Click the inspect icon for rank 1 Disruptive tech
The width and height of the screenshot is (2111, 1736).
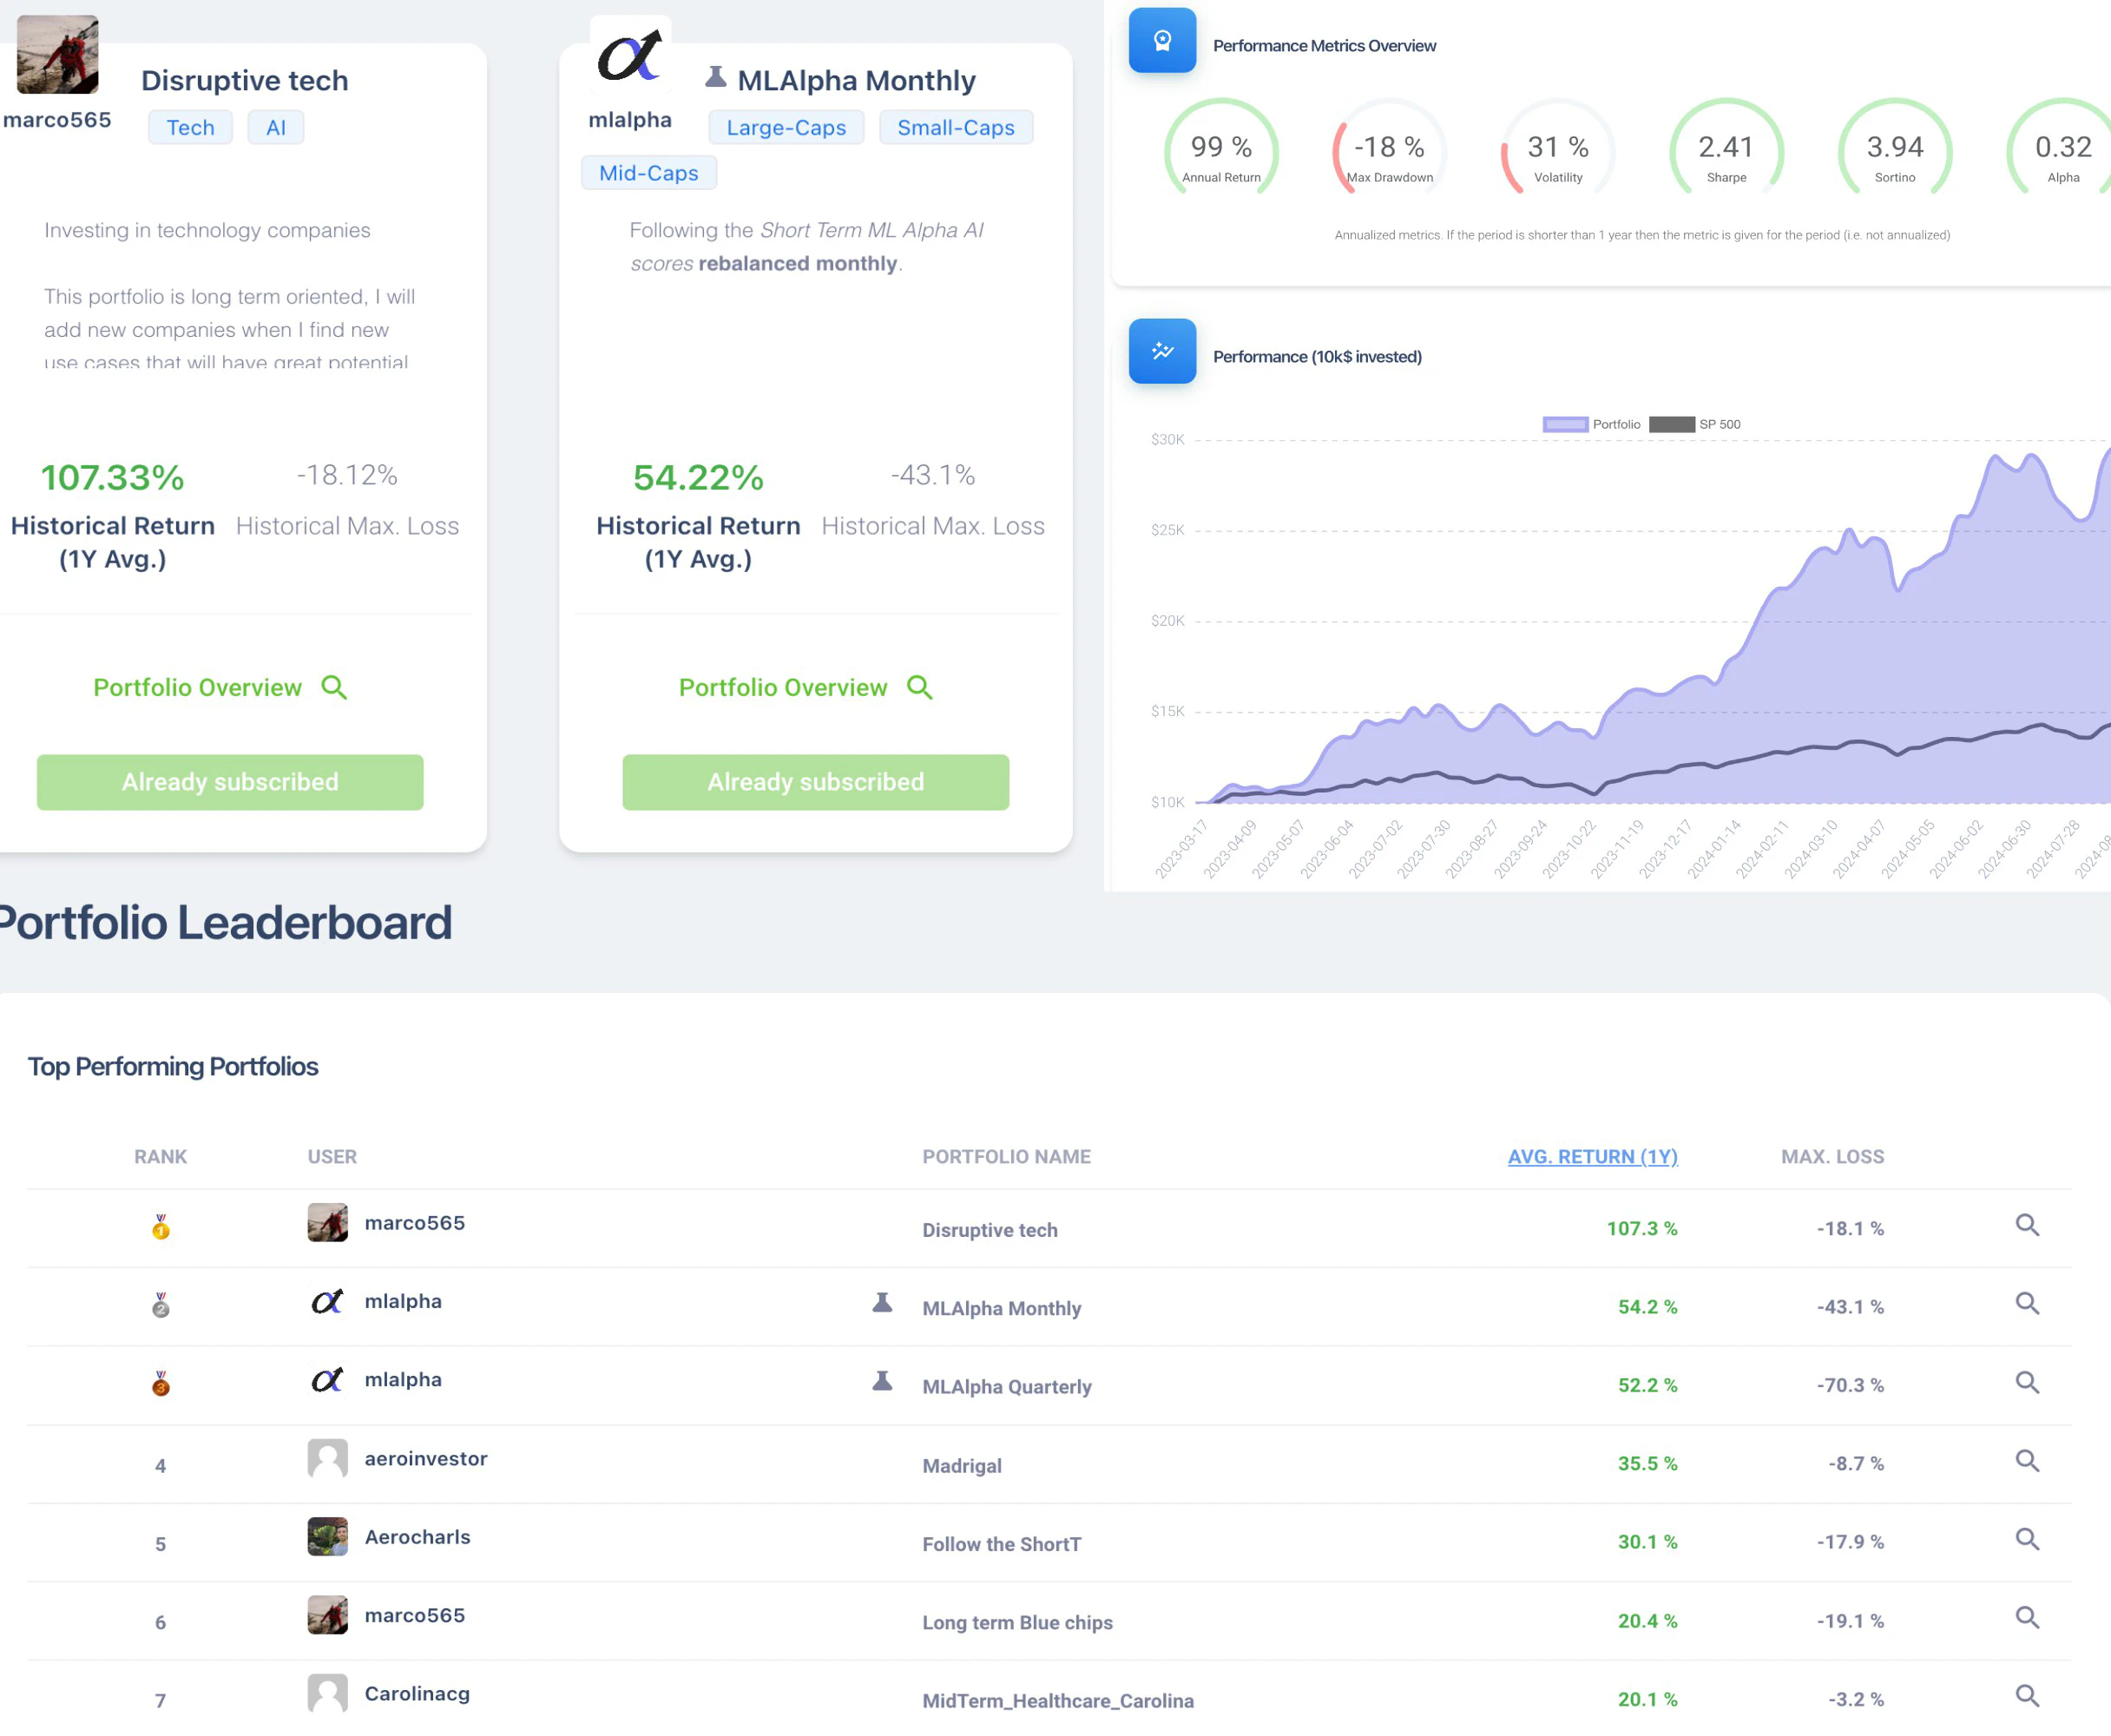click(x=2027, y=1226)
